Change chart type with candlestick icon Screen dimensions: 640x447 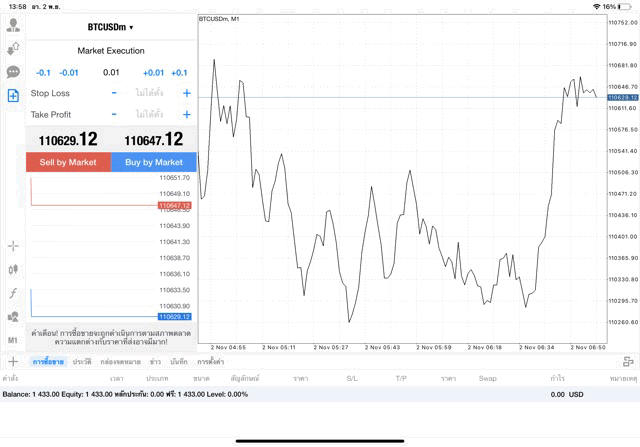pyautogui.click(x=13, y=269)
